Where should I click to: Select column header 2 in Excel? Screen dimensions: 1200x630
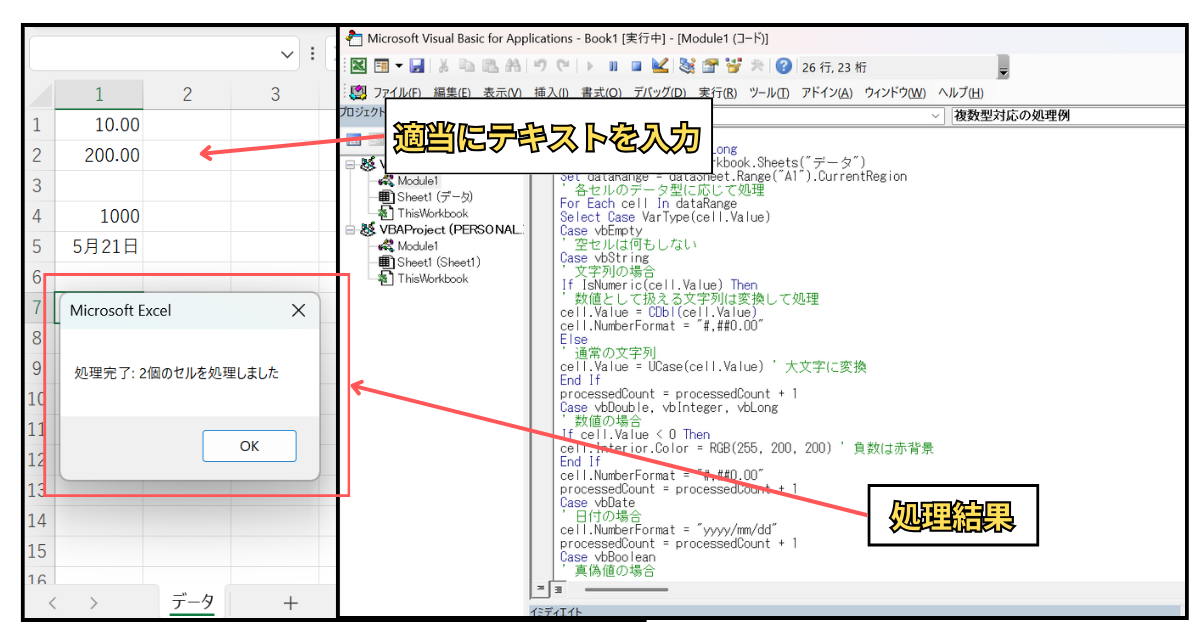pyautogui.click(x=187, y=95)
